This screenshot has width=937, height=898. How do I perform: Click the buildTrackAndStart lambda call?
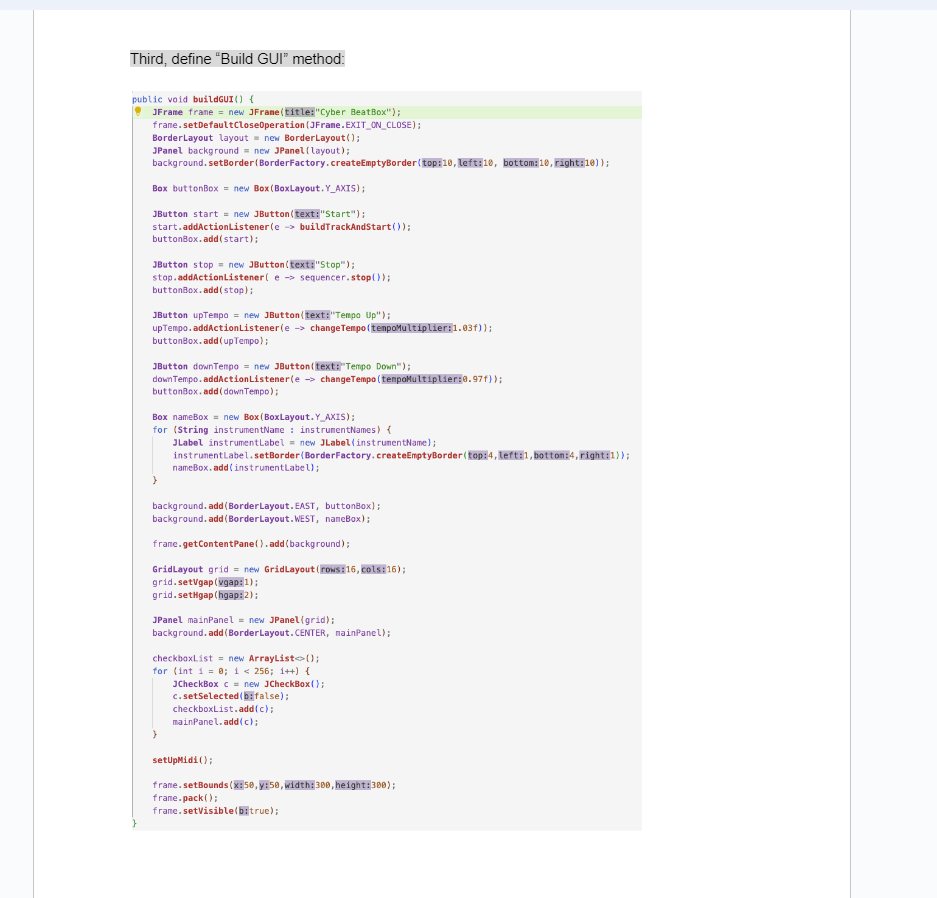click(x=346, y=226)
